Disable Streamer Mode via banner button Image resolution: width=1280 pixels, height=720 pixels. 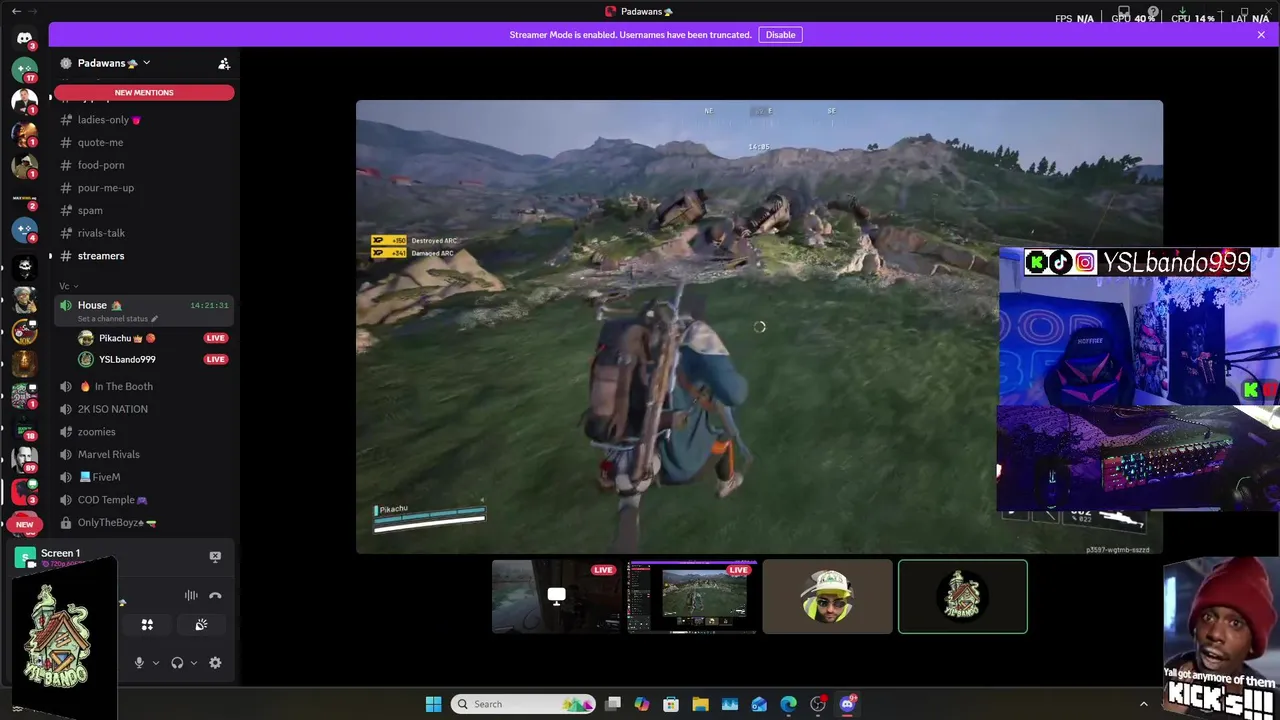(780, 35)
